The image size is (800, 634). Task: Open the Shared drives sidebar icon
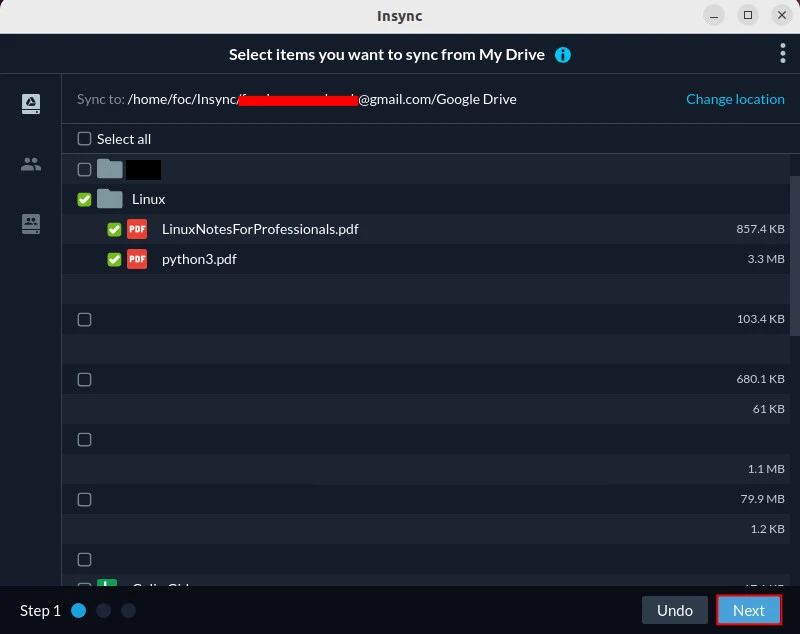[31, 224]
